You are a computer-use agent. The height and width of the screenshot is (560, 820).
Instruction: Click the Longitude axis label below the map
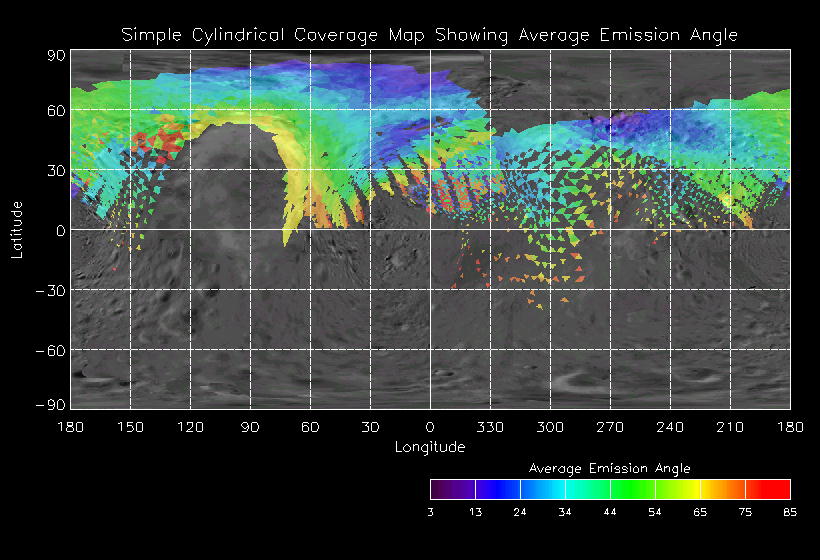pyautogui.click(x=430, y=447)
